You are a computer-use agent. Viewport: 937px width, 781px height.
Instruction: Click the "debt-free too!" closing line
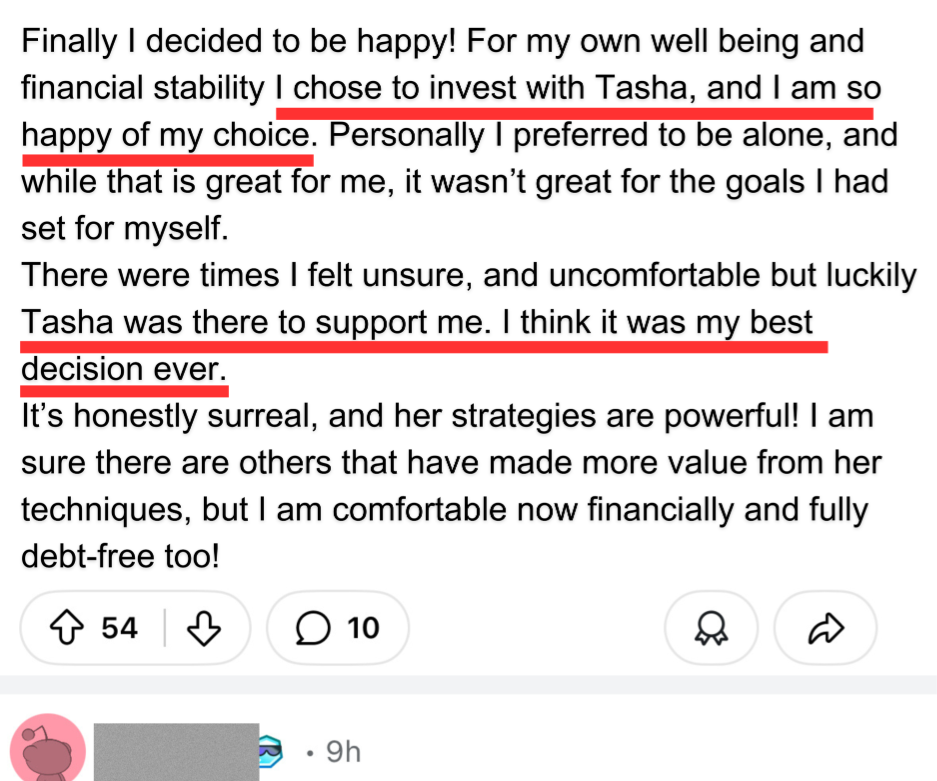[x=120, y=556]
